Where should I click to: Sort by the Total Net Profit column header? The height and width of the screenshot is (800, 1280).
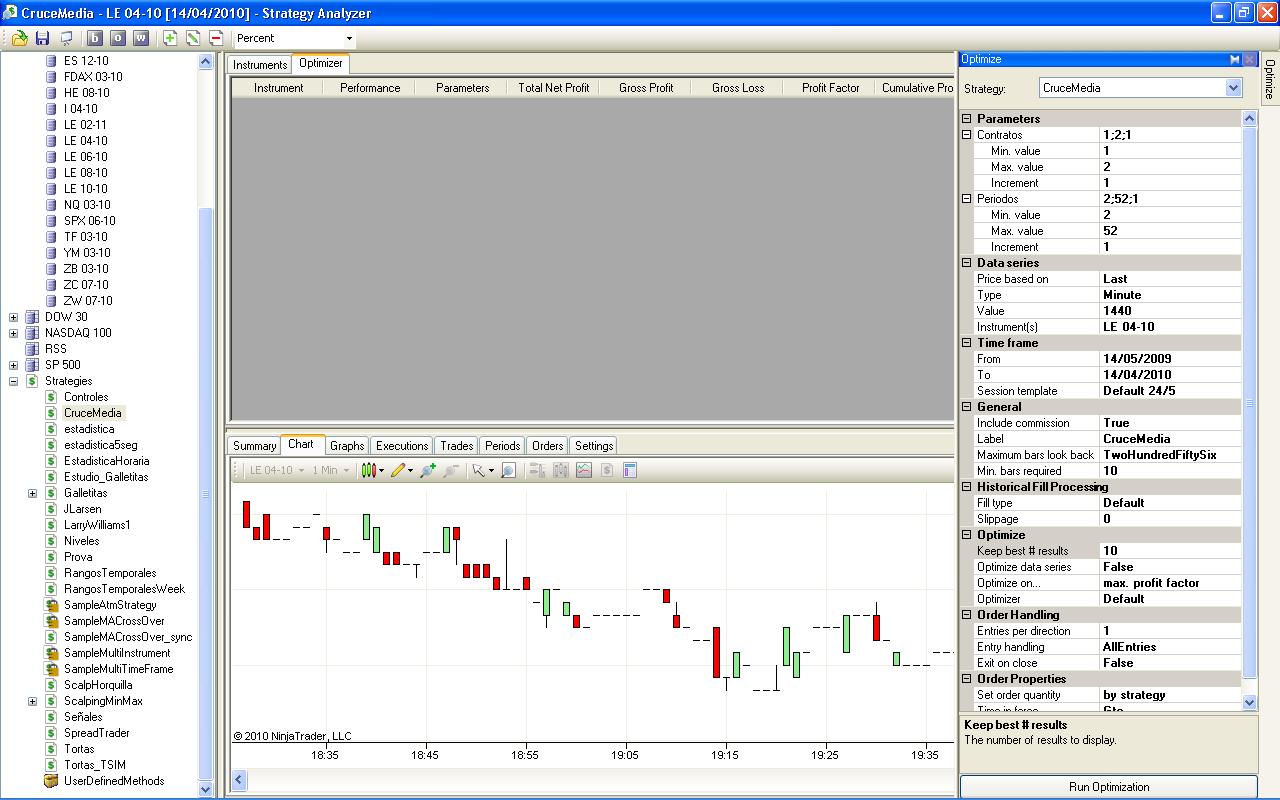(554, 88)
